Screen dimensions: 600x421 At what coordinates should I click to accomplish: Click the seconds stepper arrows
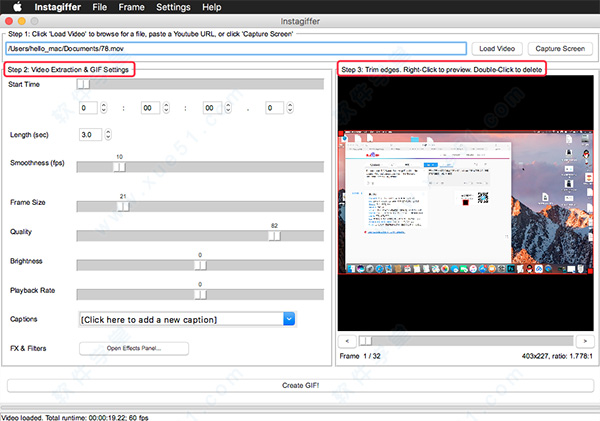pos(228,108)
